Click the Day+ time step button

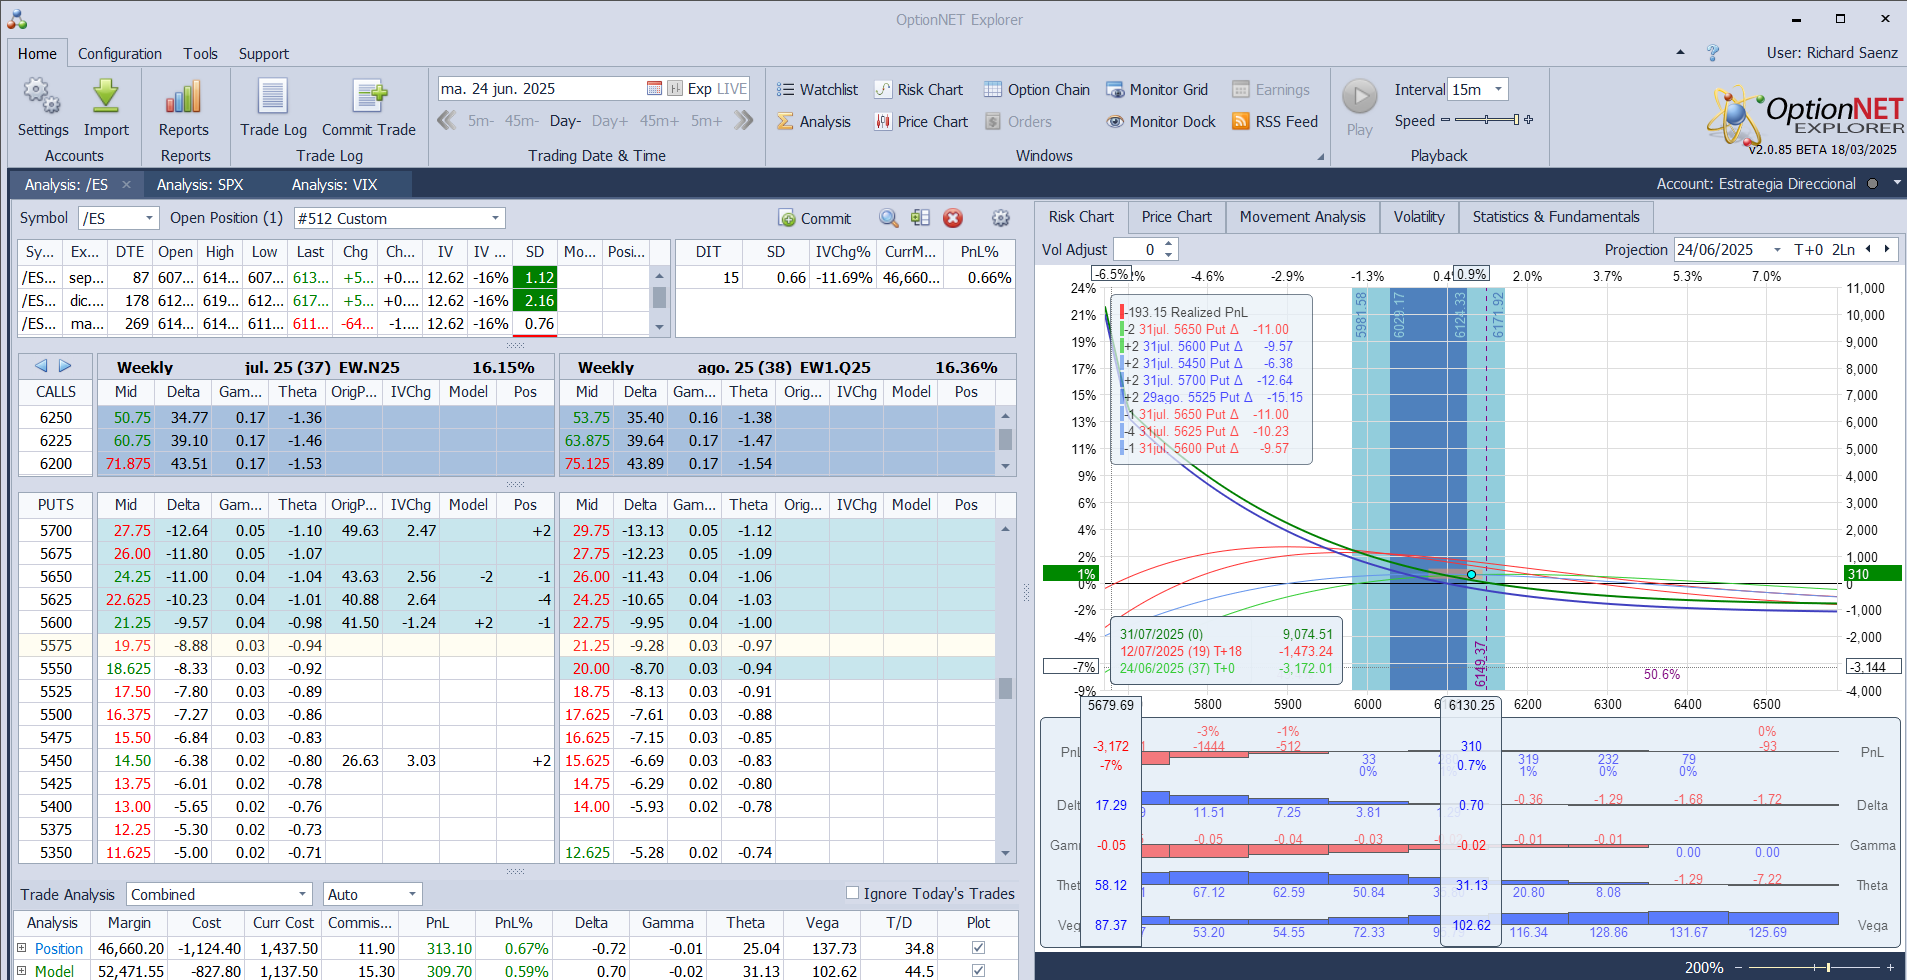(610, 121)
